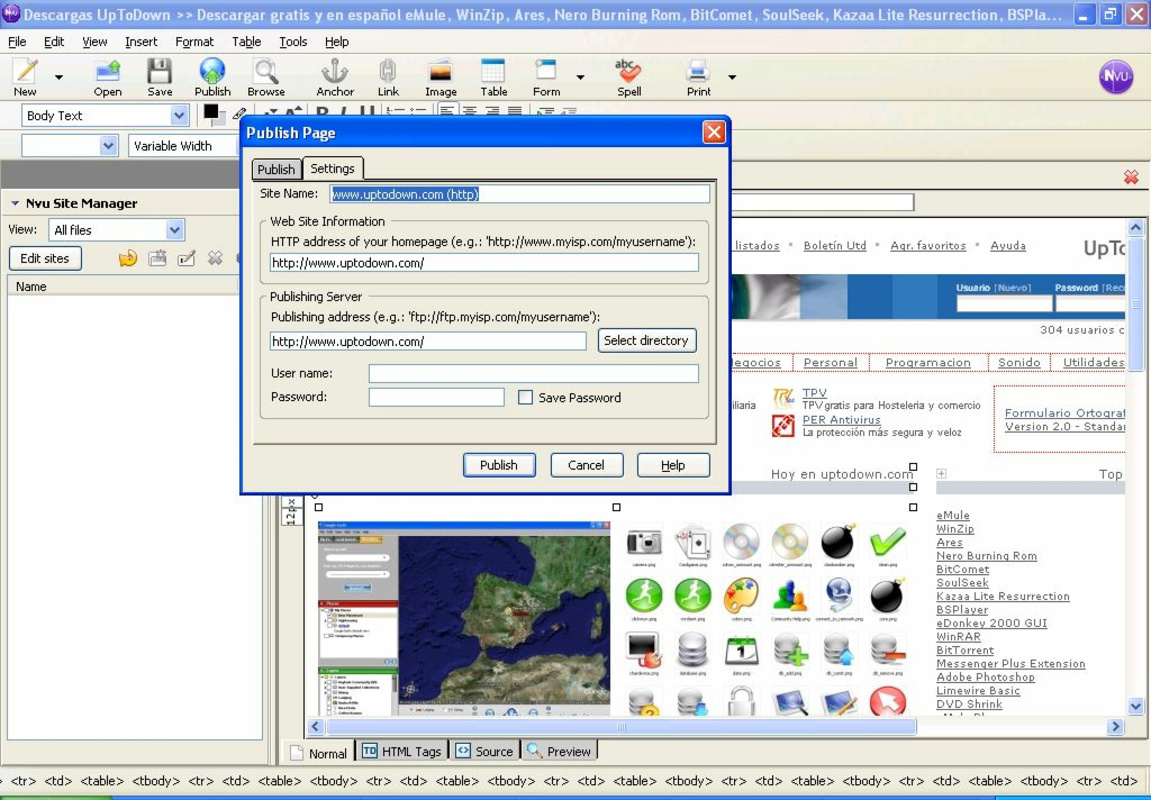1151x800 pixels.
Task: Click the Select directory button
Action: (x=646, y=340)
